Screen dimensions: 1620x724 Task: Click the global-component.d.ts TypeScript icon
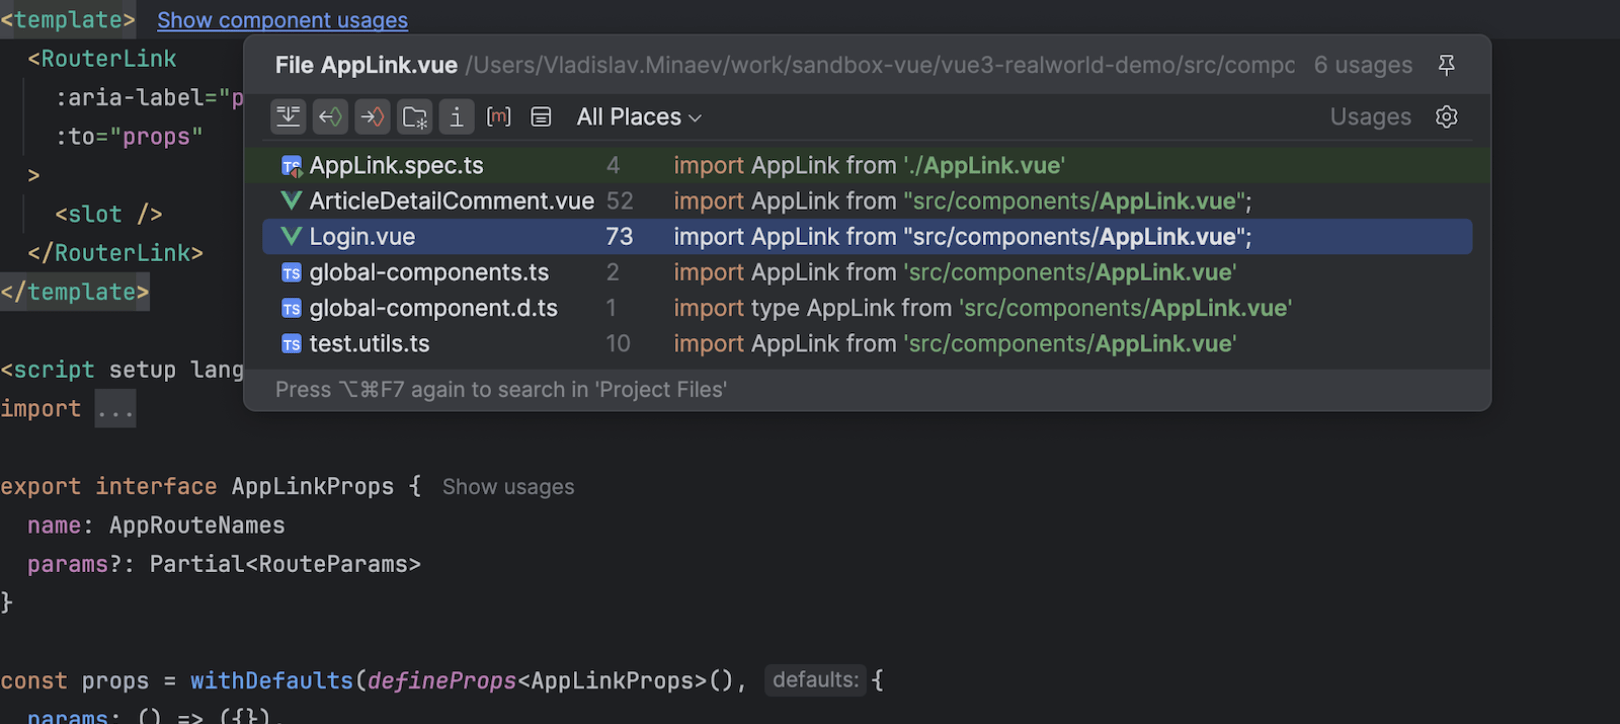click(x=291, y=309)
